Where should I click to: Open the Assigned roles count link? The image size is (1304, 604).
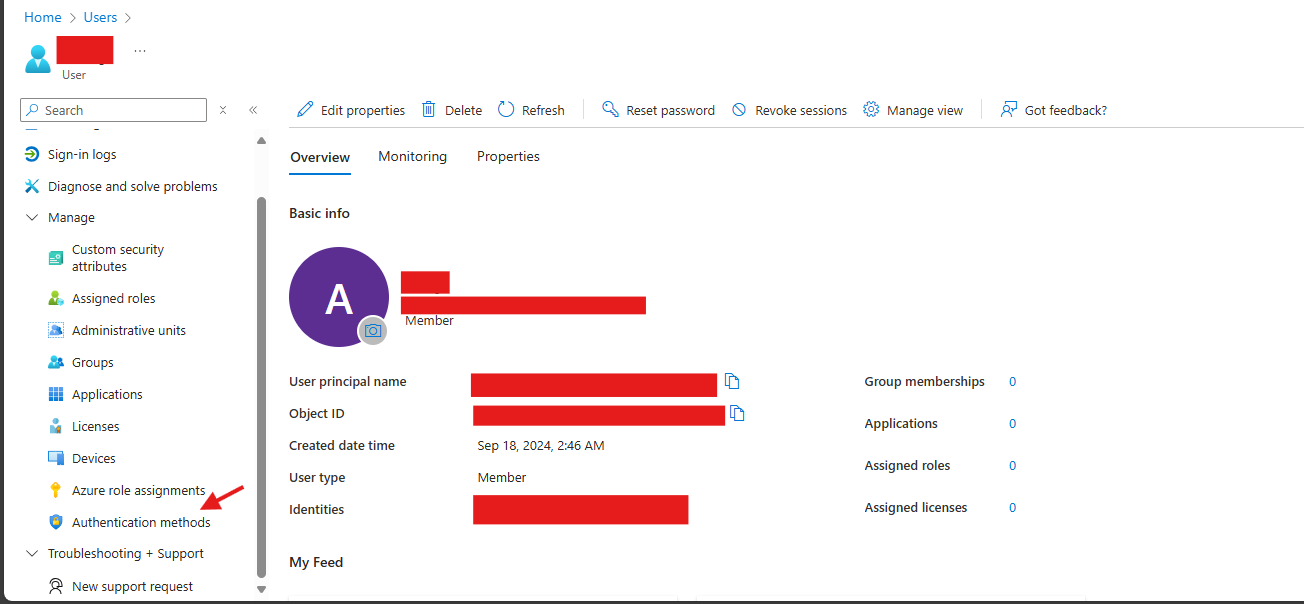pyautogui.click(x=1012, y=466)
